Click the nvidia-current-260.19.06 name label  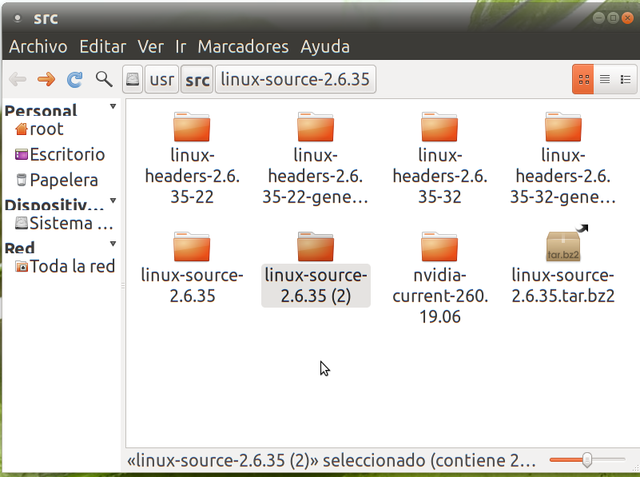click(440, 296)
